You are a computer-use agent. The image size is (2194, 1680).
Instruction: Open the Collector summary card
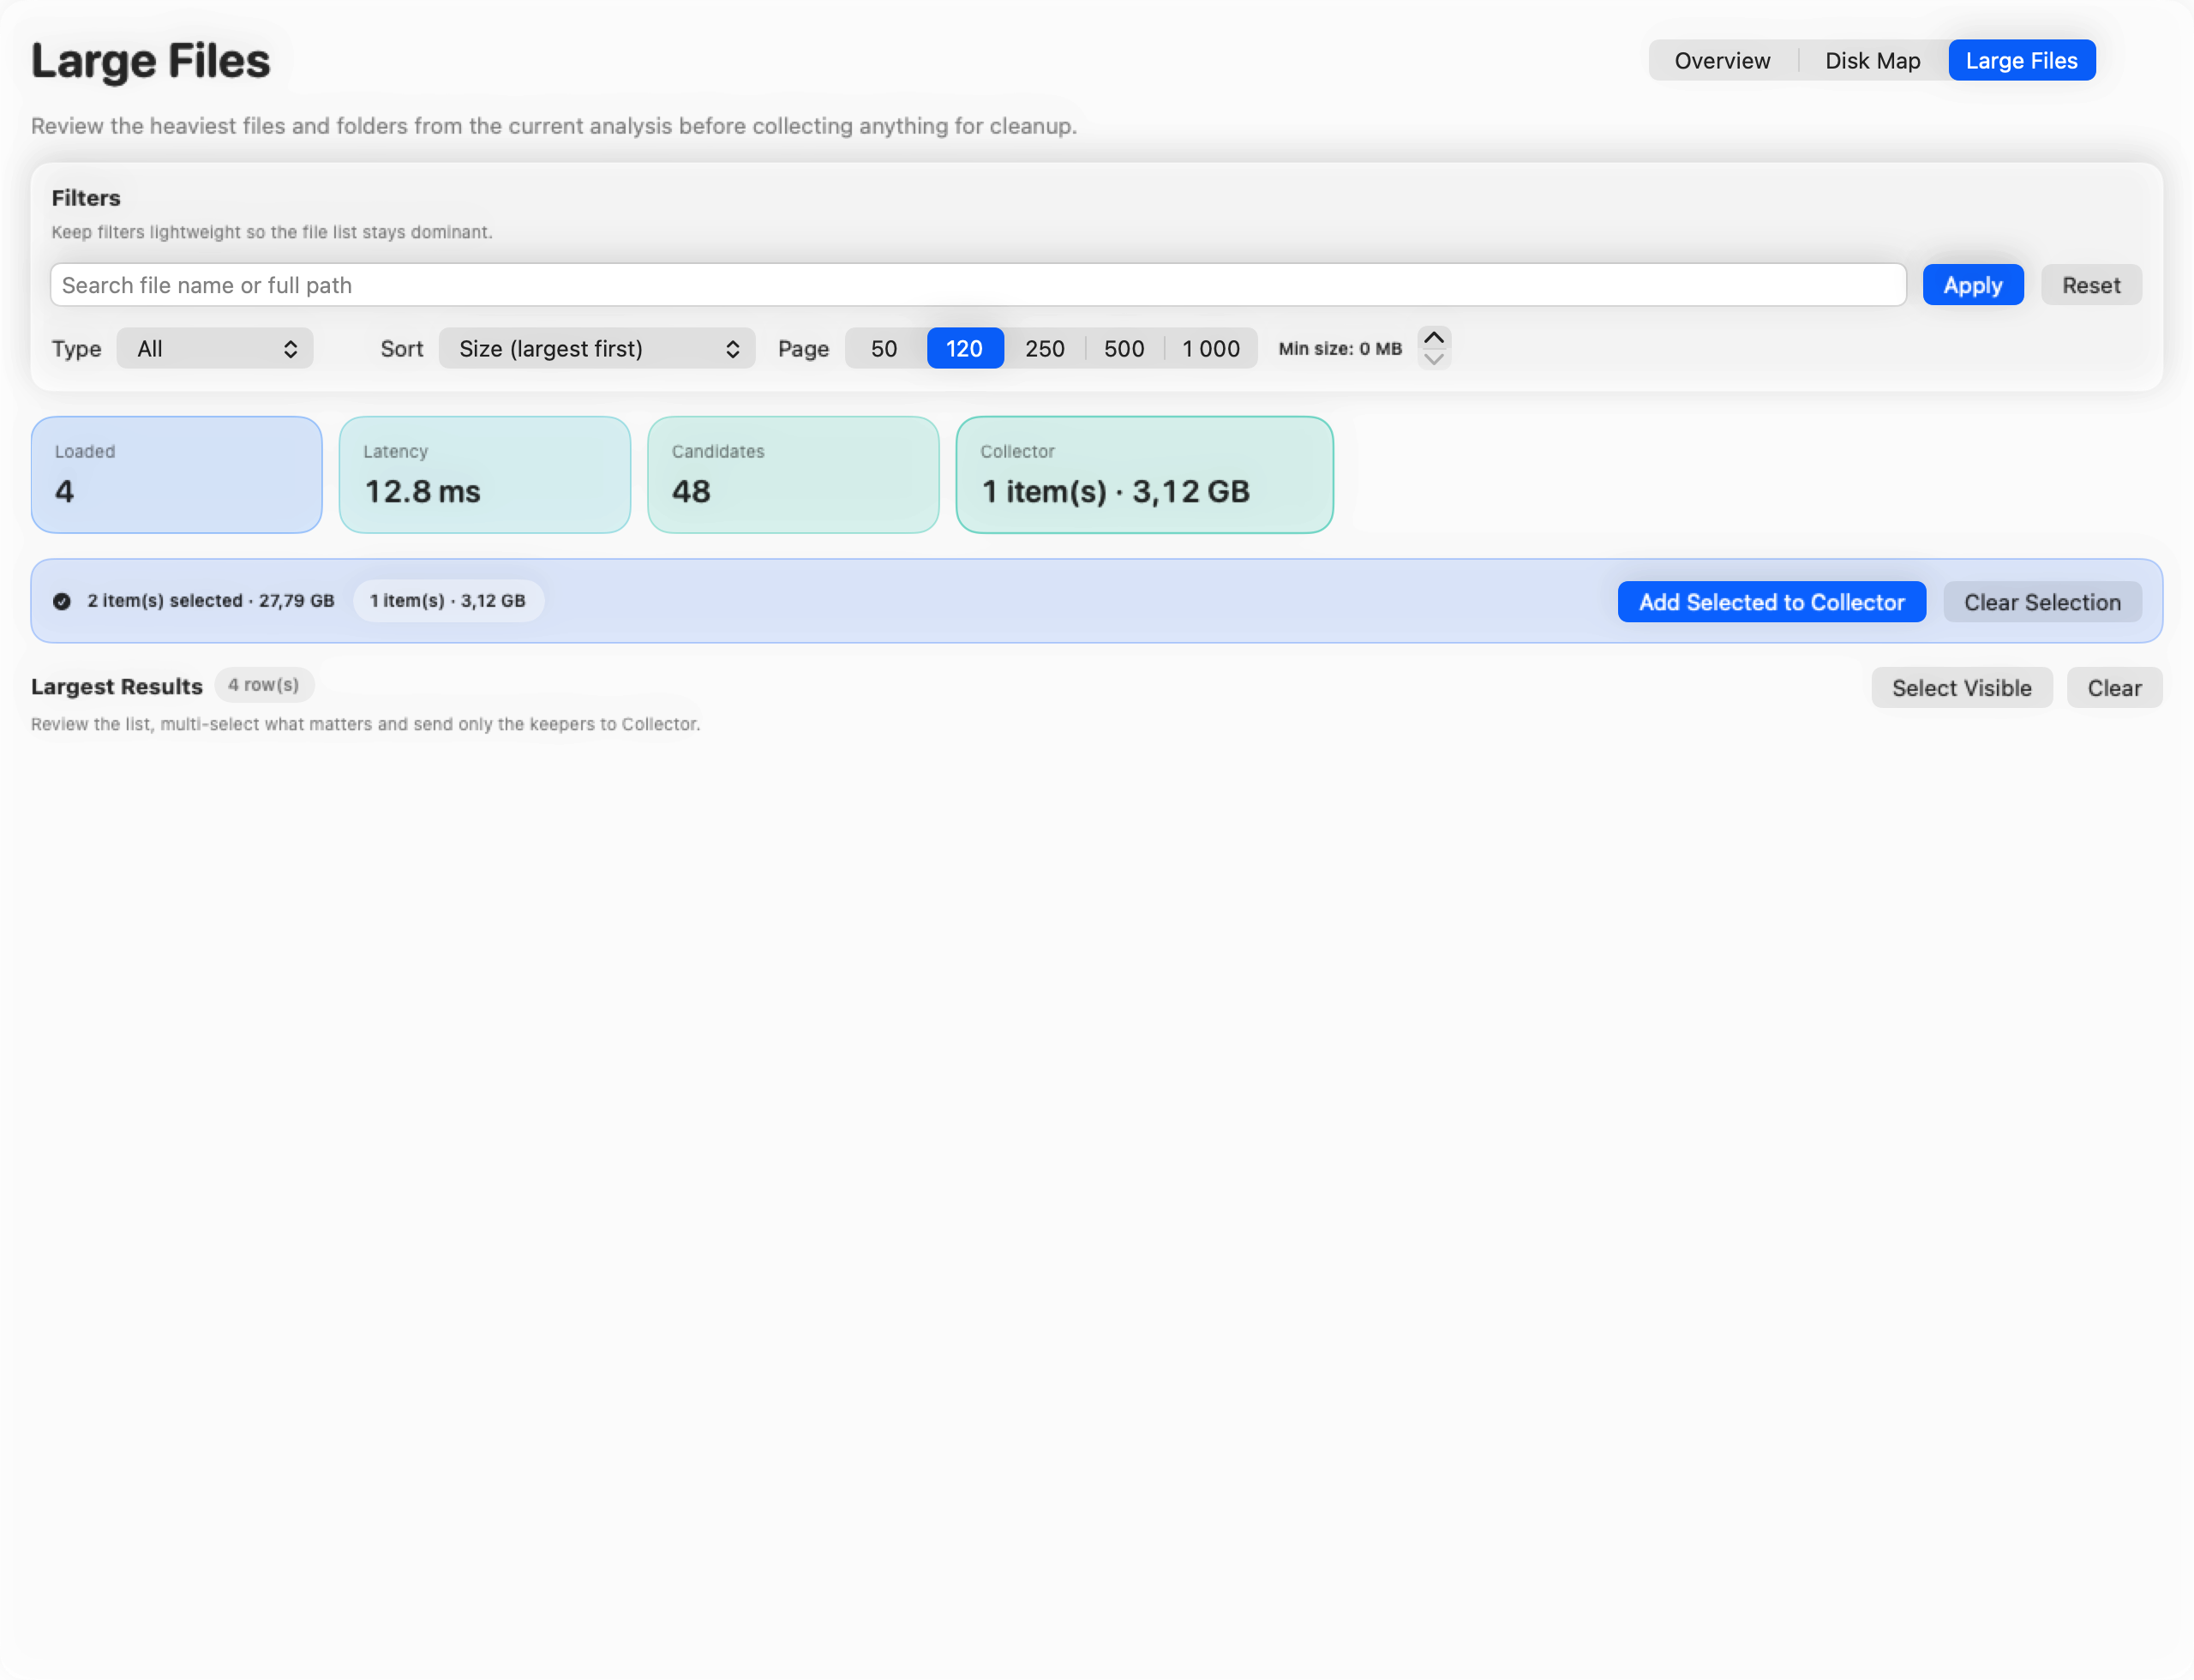pyautogui.click(x=1144, y=475)
